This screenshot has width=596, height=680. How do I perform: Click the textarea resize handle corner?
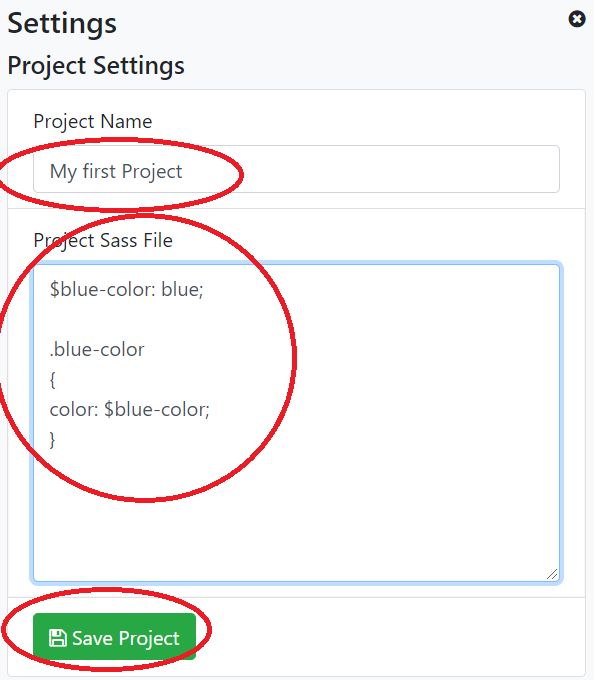coord(552,574)
